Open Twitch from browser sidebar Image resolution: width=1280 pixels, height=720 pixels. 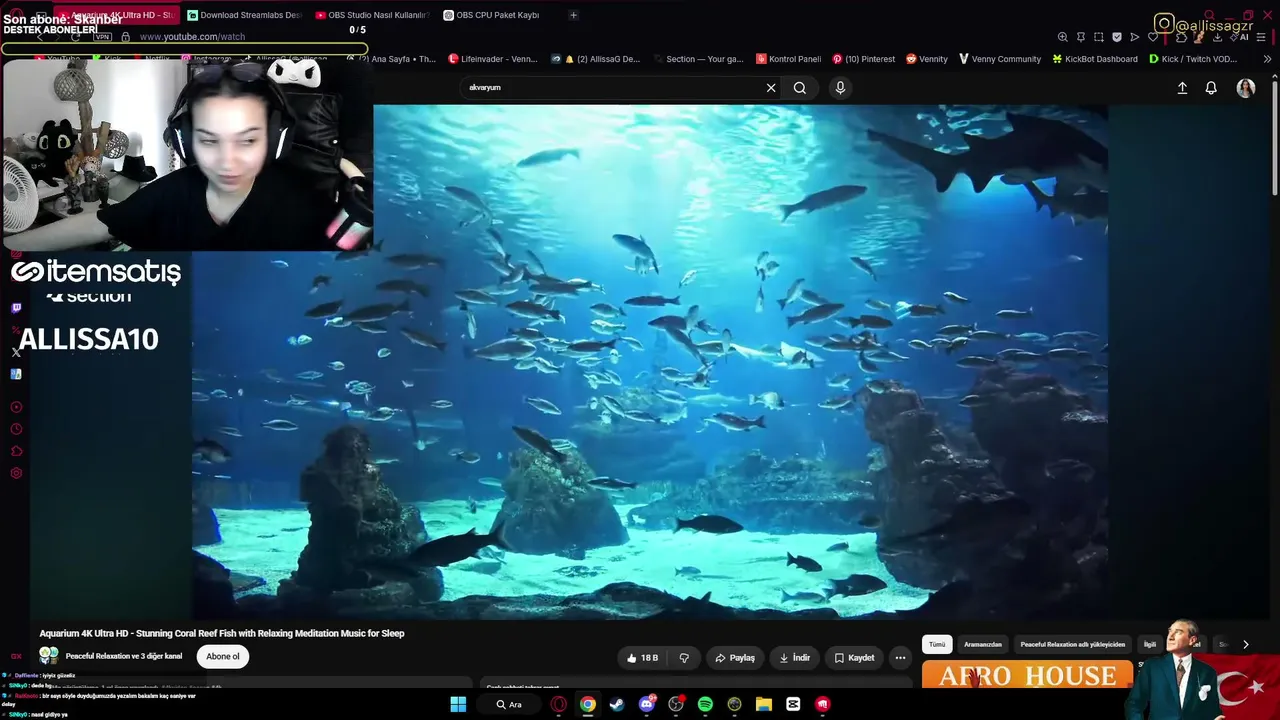16,308
